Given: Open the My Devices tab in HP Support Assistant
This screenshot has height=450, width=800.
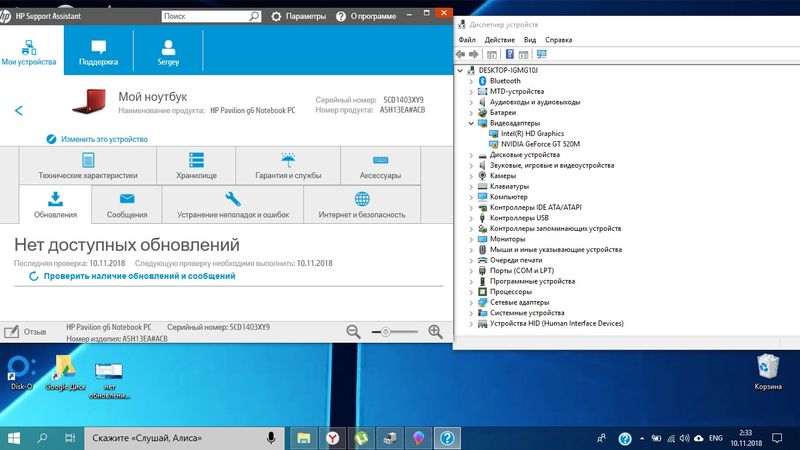Looking at the screenshot, I should pos(29,51).
